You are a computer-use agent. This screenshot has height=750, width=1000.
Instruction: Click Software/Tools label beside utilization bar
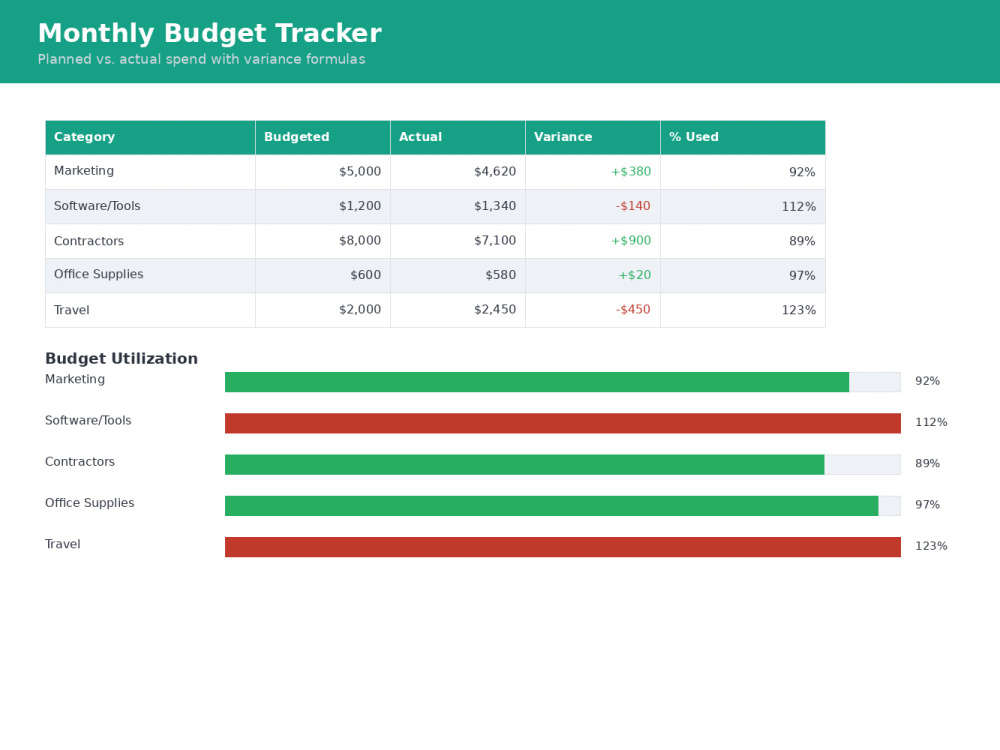point(88,421)
